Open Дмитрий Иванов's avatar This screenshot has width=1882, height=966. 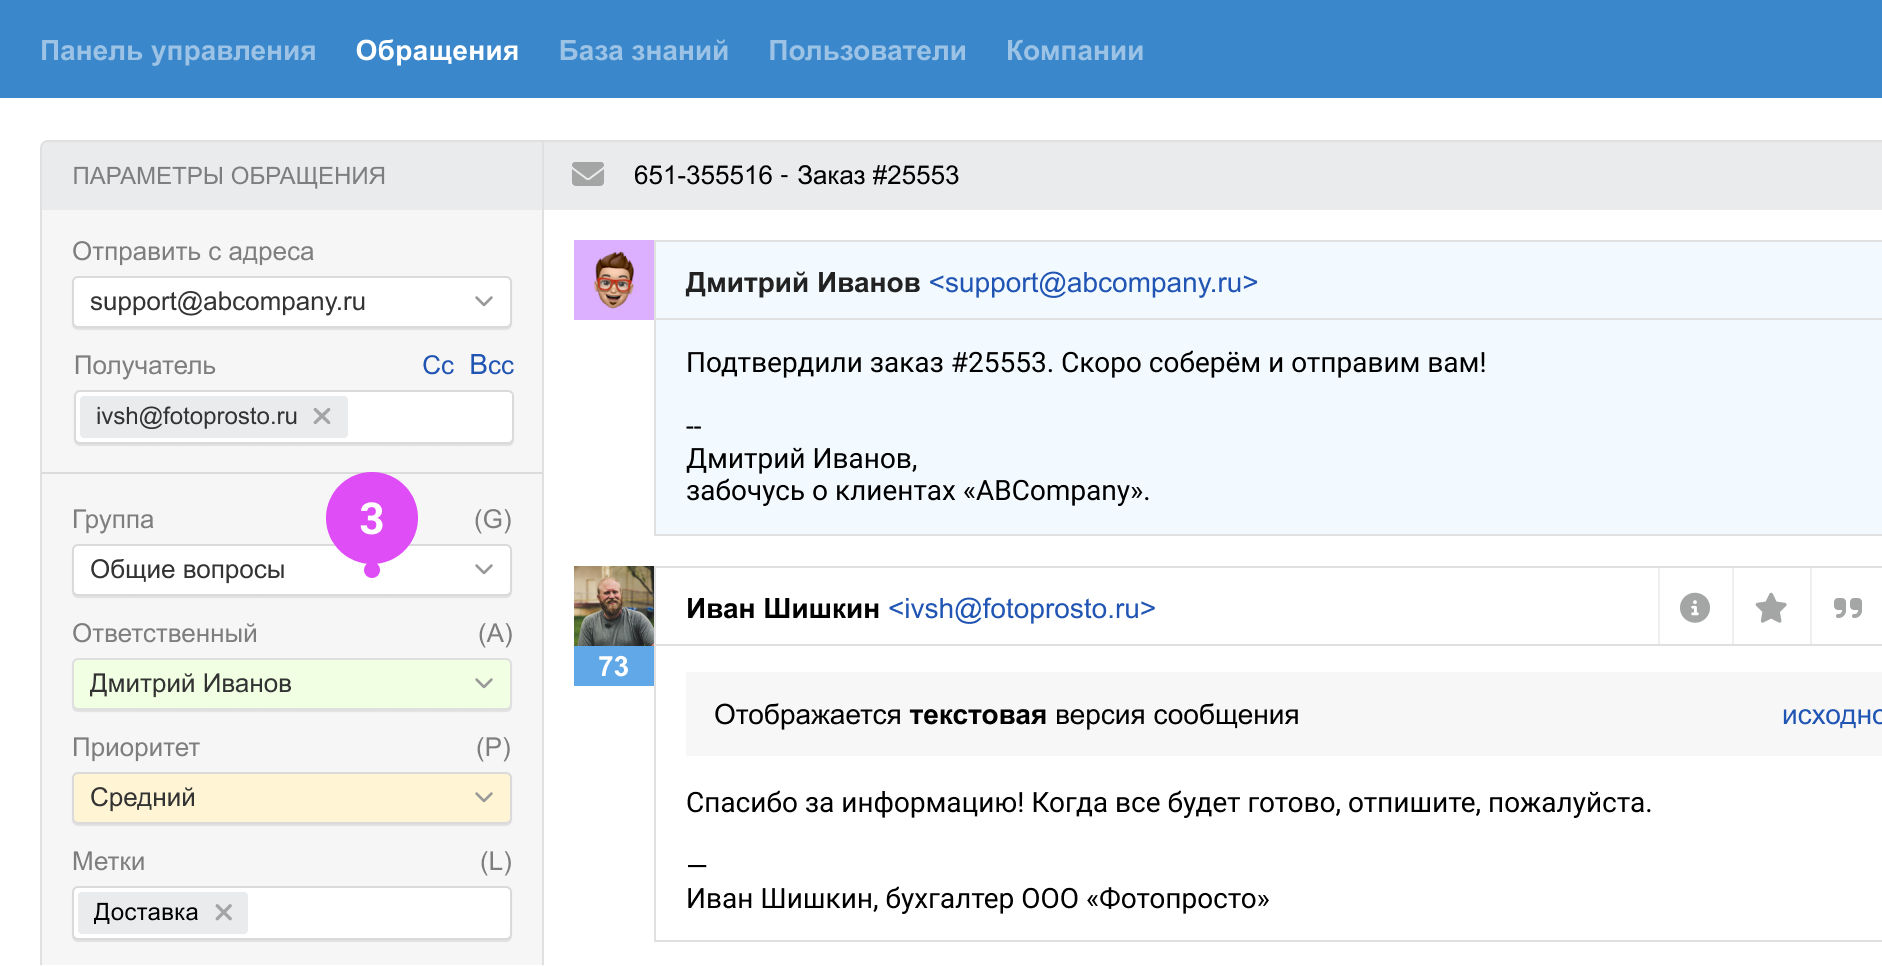(x=613, y=280)
